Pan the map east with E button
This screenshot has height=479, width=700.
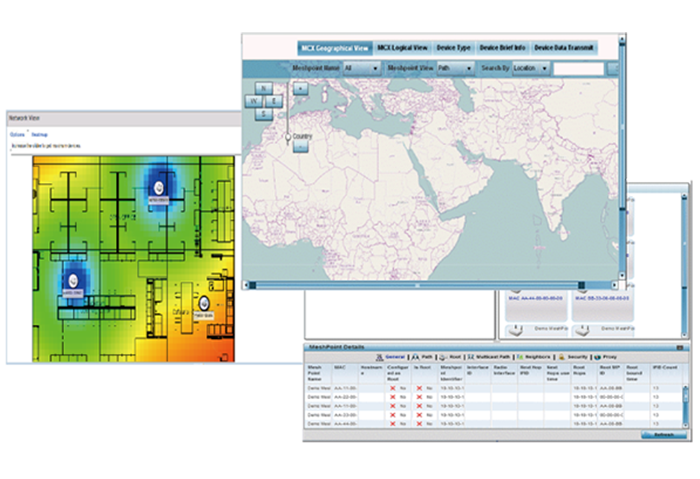[x=274, y=101]
